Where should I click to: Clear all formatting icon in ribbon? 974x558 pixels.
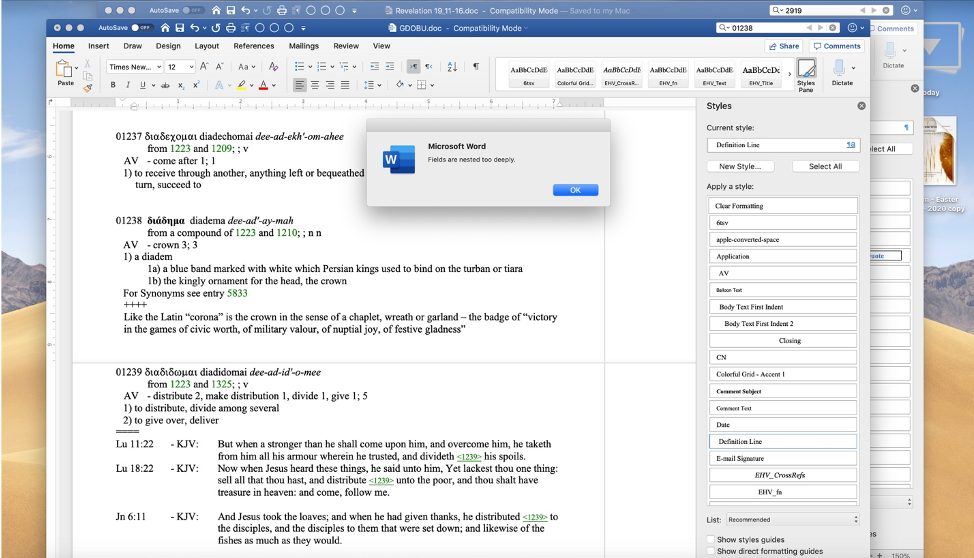pyautogui.click(x=273, y=66)
